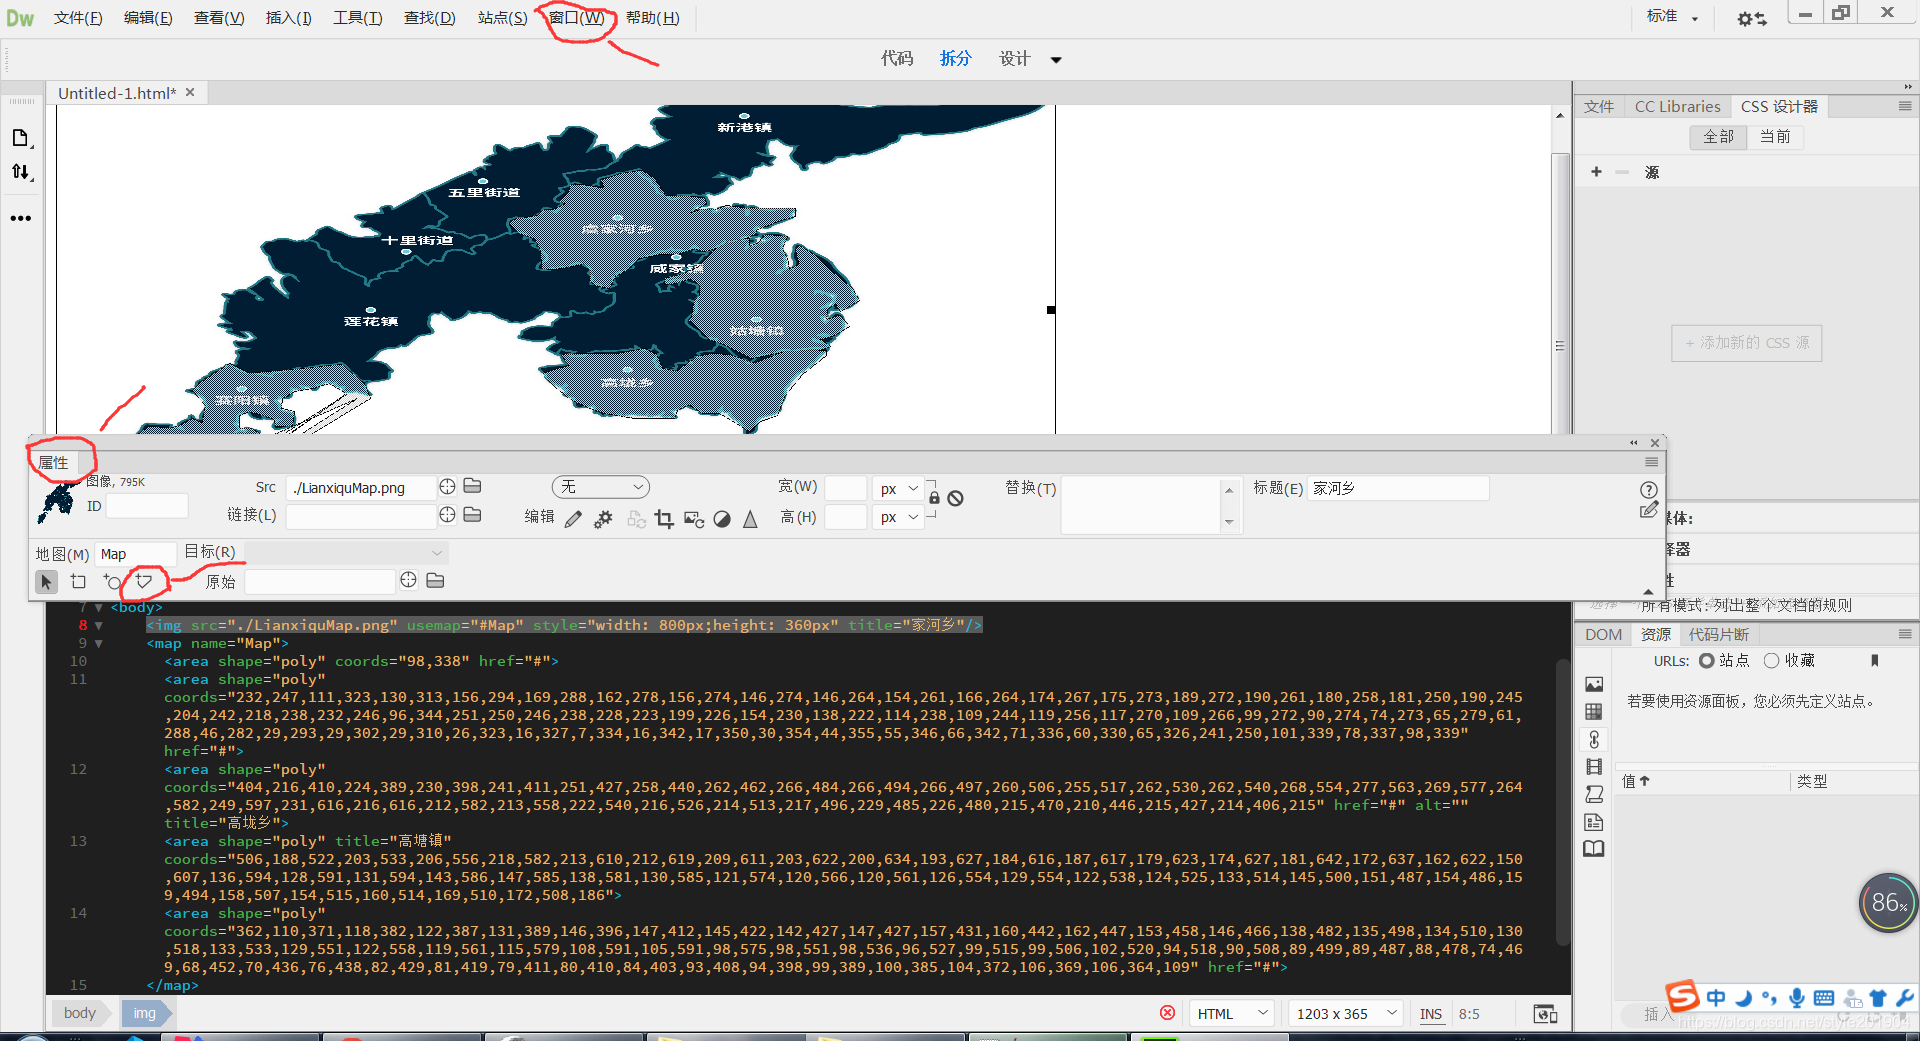Image resolution: width=1920 pixels, height=1041 pixels.
Task: Switch to 代码 code view
Action: [x=897, y=58]
